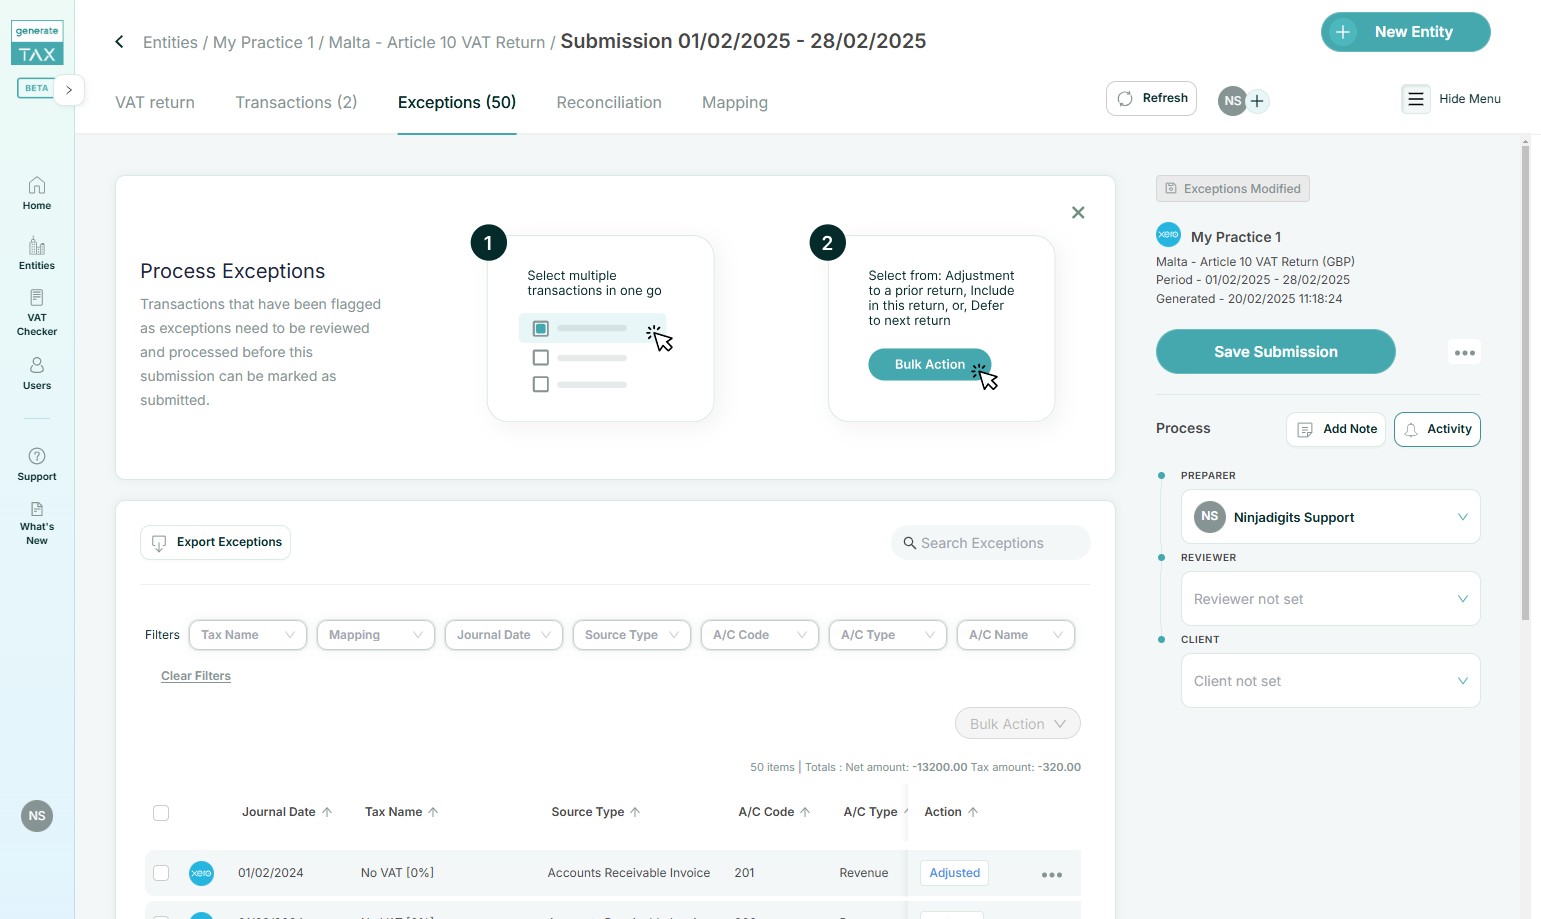Viewport: 1541px width, 919px height.
Task: Switch to the Reconciliation tab
Action: 609,102
